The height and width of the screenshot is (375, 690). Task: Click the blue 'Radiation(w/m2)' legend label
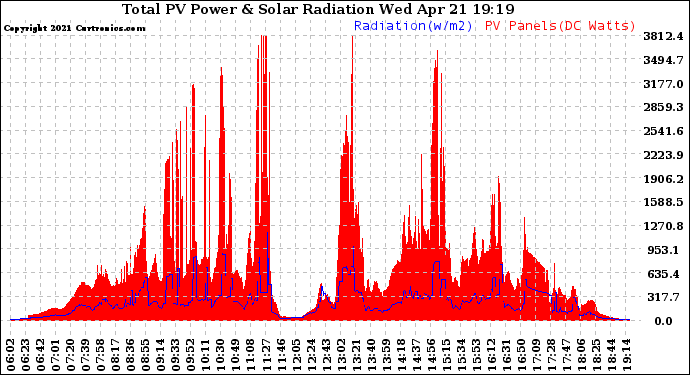pyautogui.click(x=413, y=26)
